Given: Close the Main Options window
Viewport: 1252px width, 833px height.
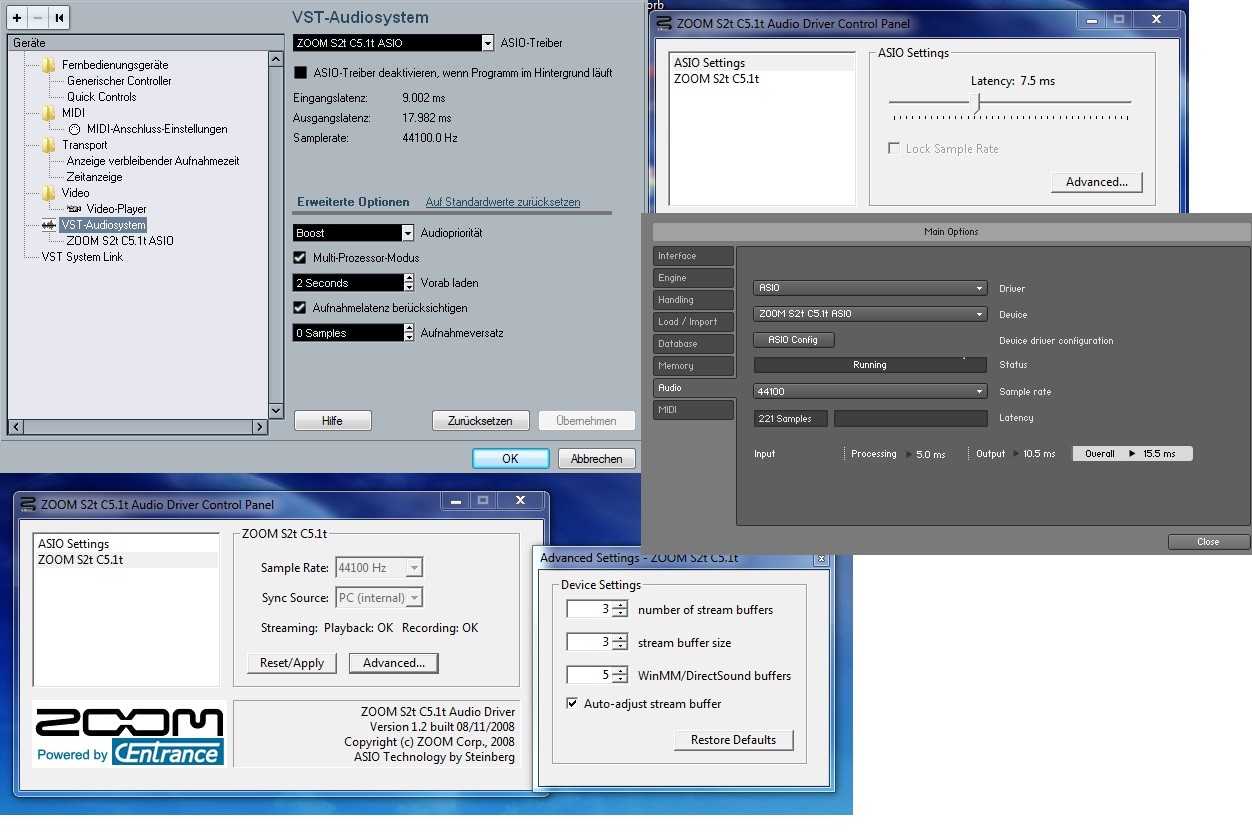Looking at the screenshot, I should click(1208, 542).
